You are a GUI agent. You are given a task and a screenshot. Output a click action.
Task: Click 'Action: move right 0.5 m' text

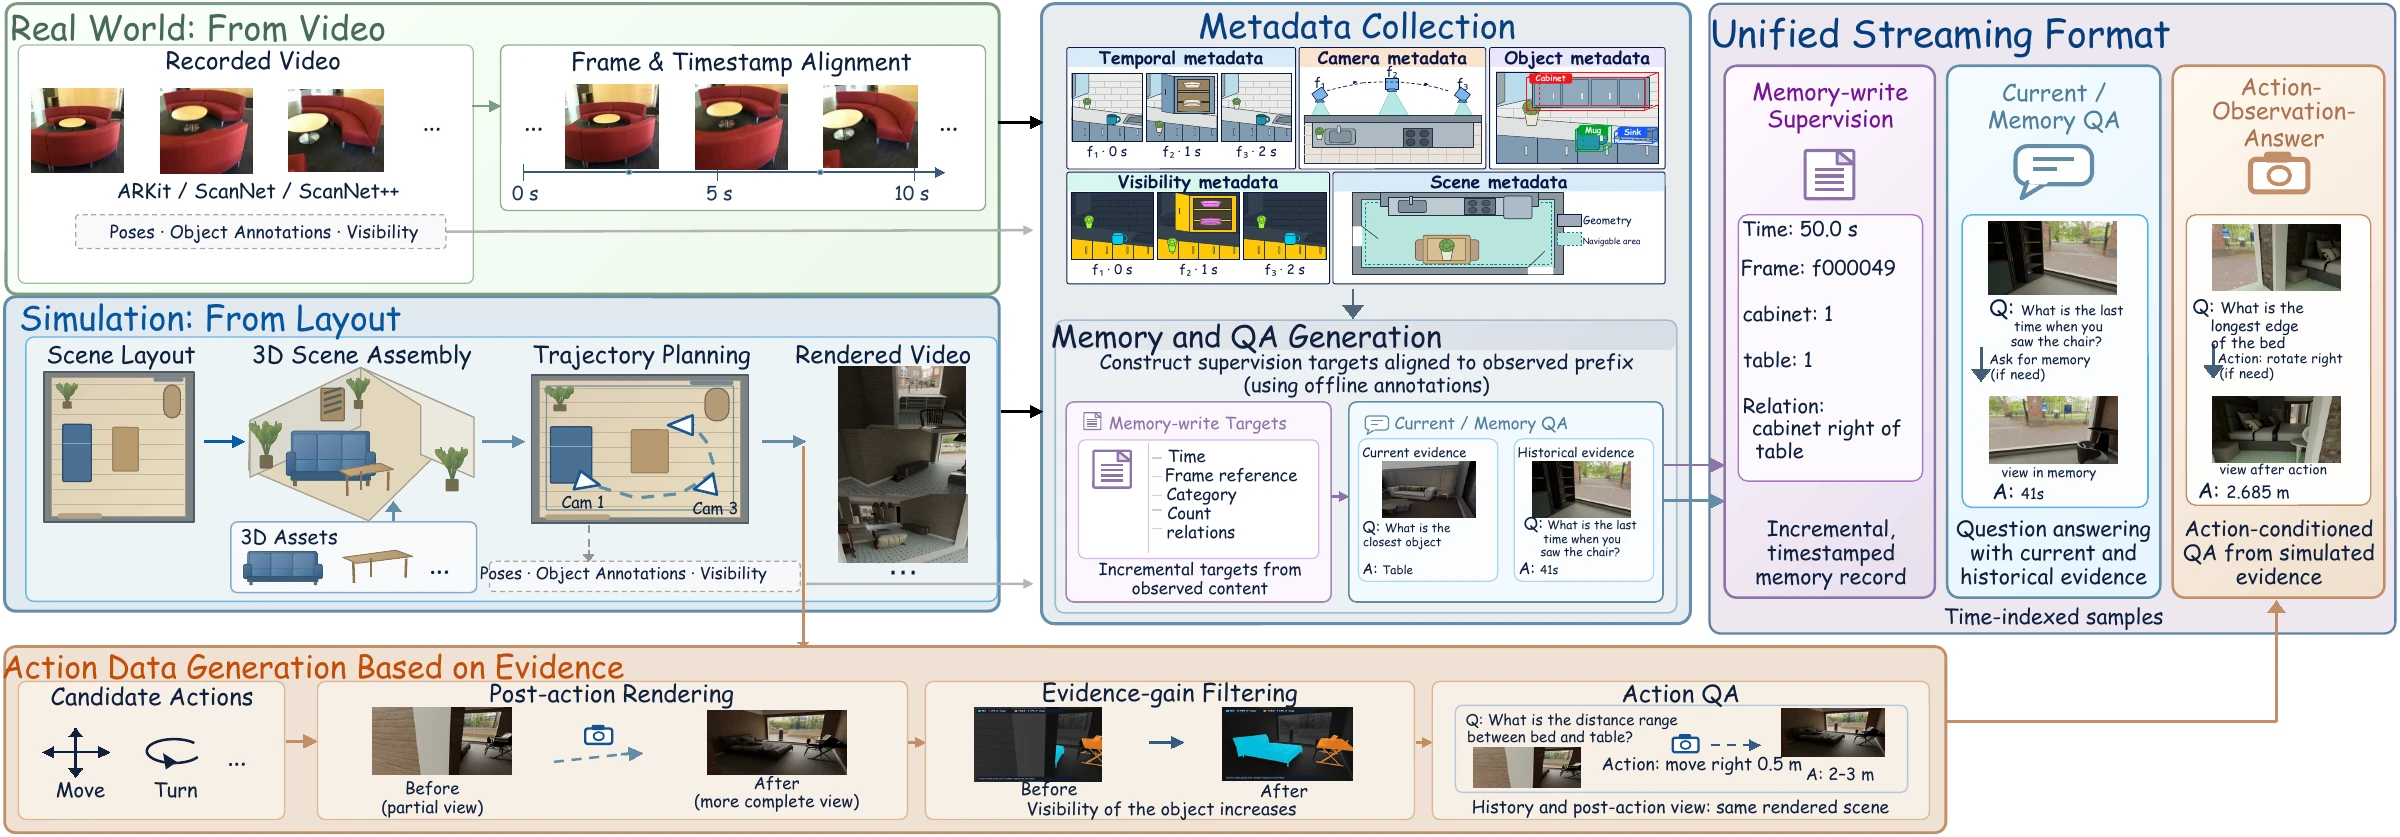1702,764
